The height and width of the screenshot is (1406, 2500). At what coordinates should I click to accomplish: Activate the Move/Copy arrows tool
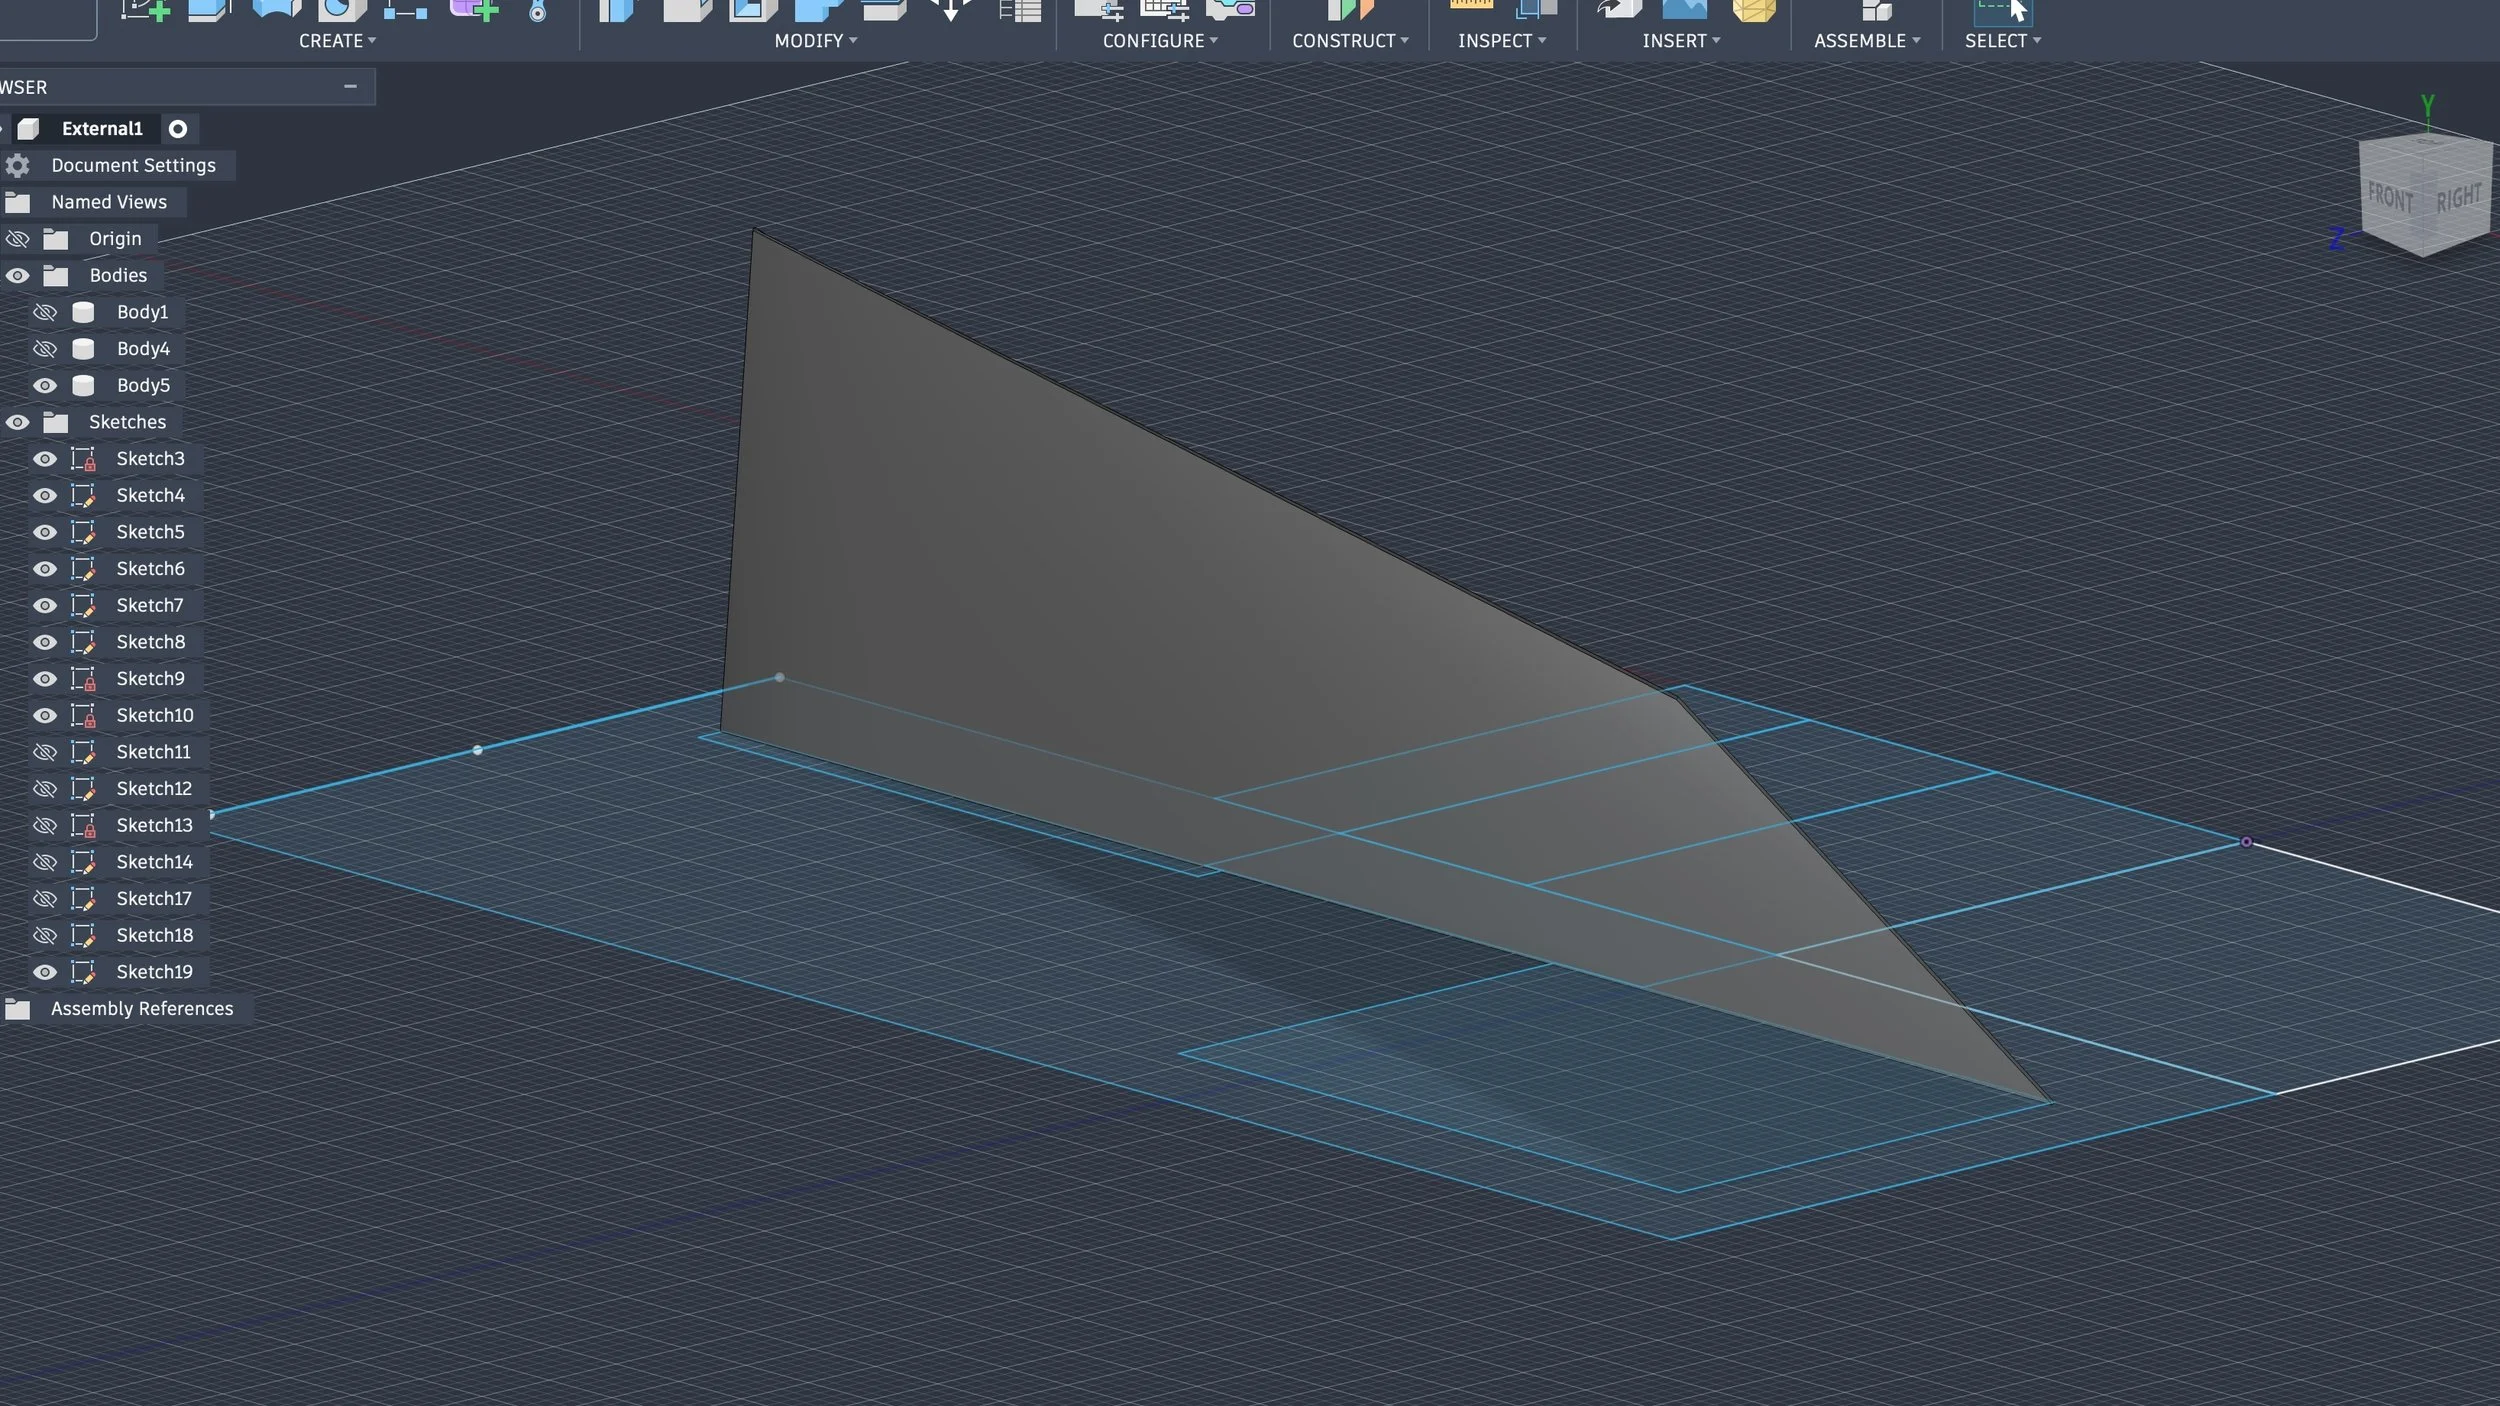[951, 9]
